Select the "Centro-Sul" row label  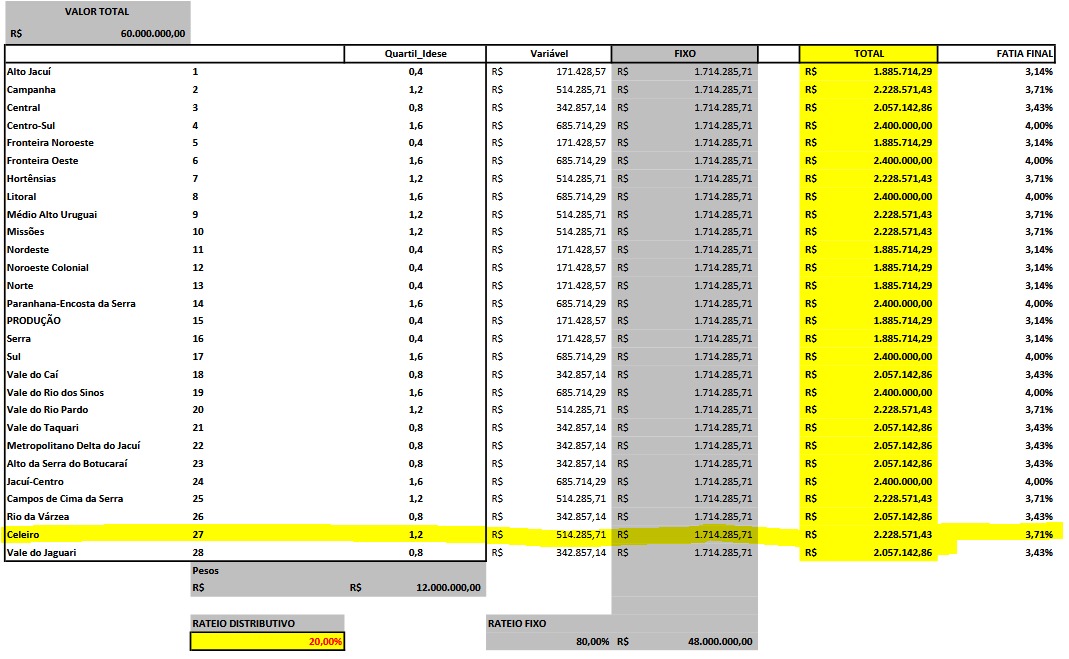tap(31, 125)
